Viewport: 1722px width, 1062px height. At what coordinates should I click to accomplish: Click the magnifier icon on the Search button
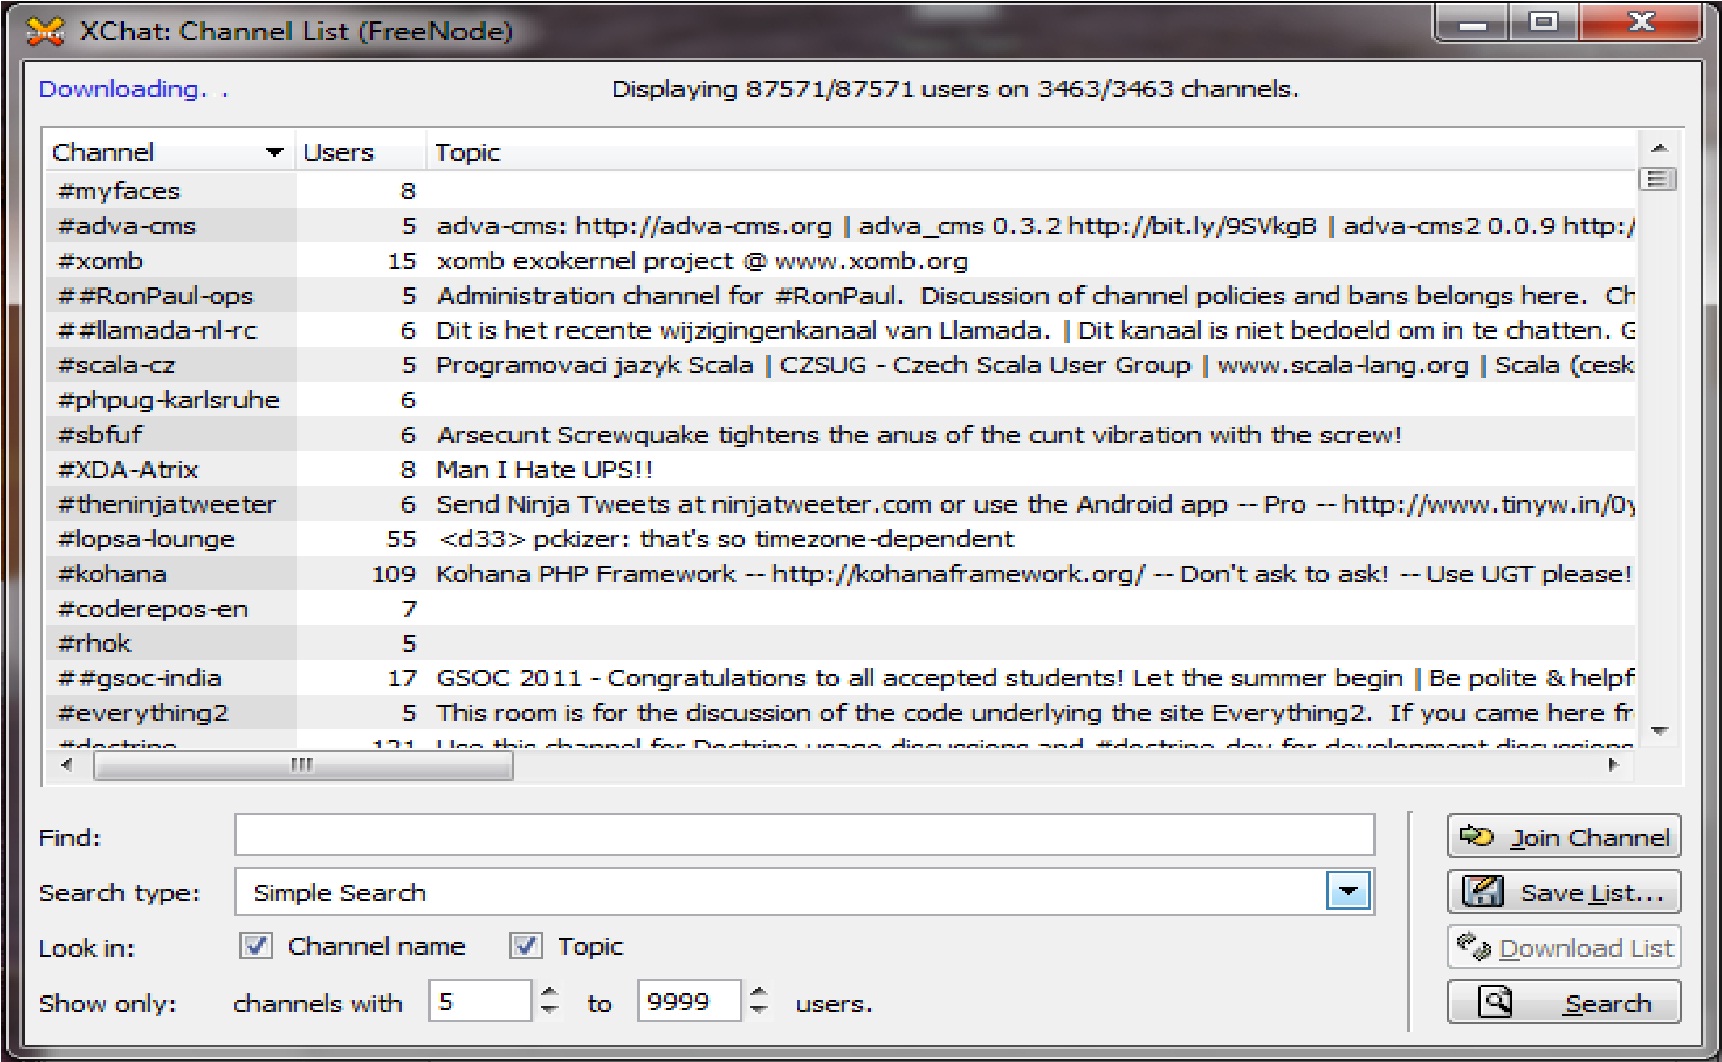coord(1495,1001)
